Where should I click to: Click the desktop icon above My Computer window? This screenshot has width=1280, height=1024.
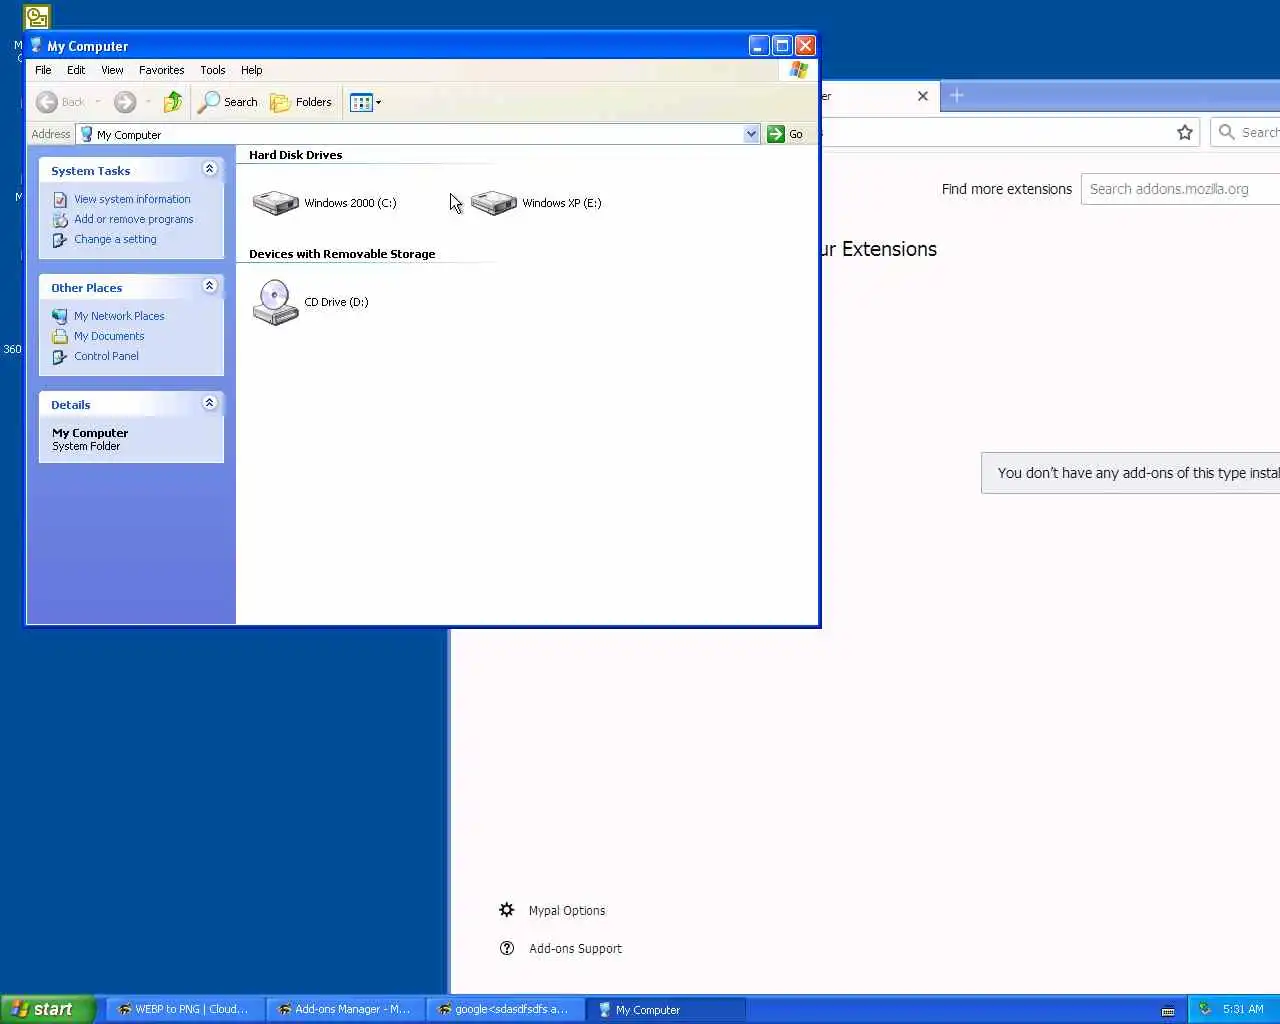click(37, 17)
